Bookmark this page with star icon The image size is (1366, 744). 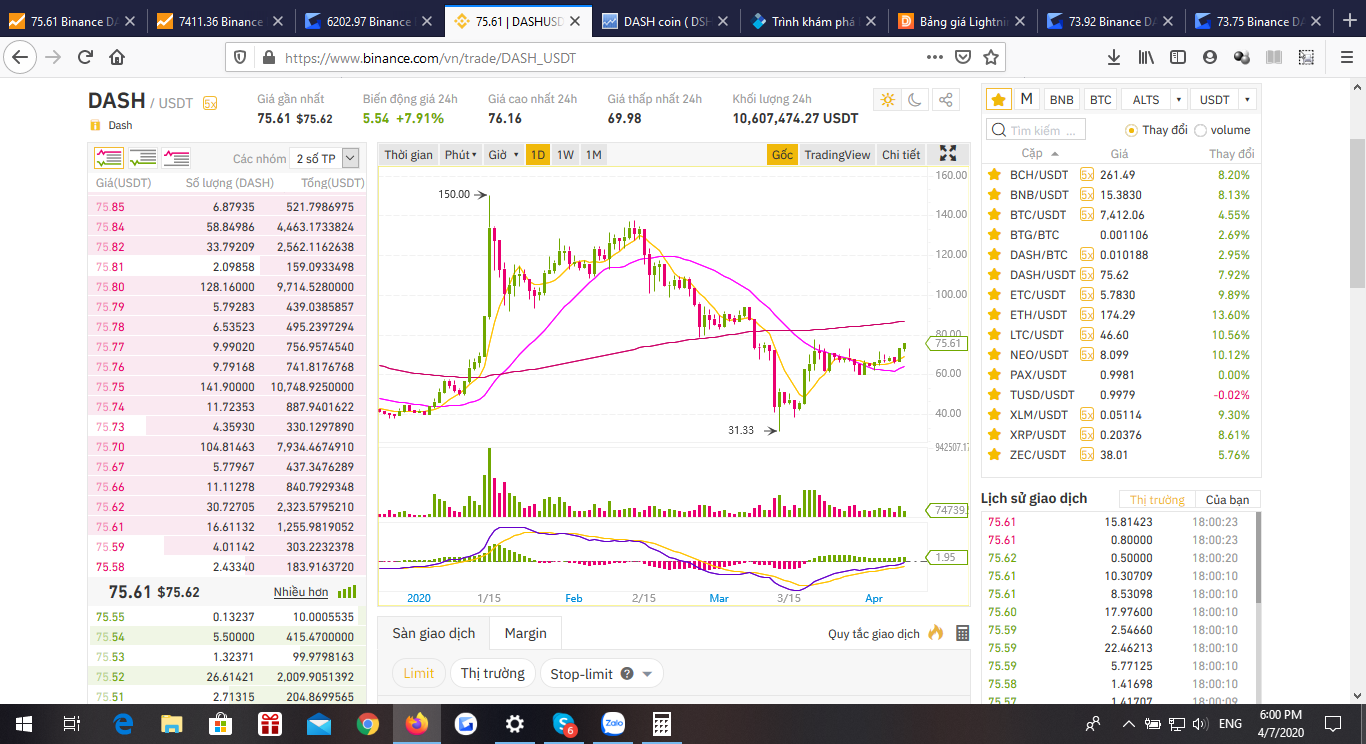pyautogui.click(x=991, y=58)
